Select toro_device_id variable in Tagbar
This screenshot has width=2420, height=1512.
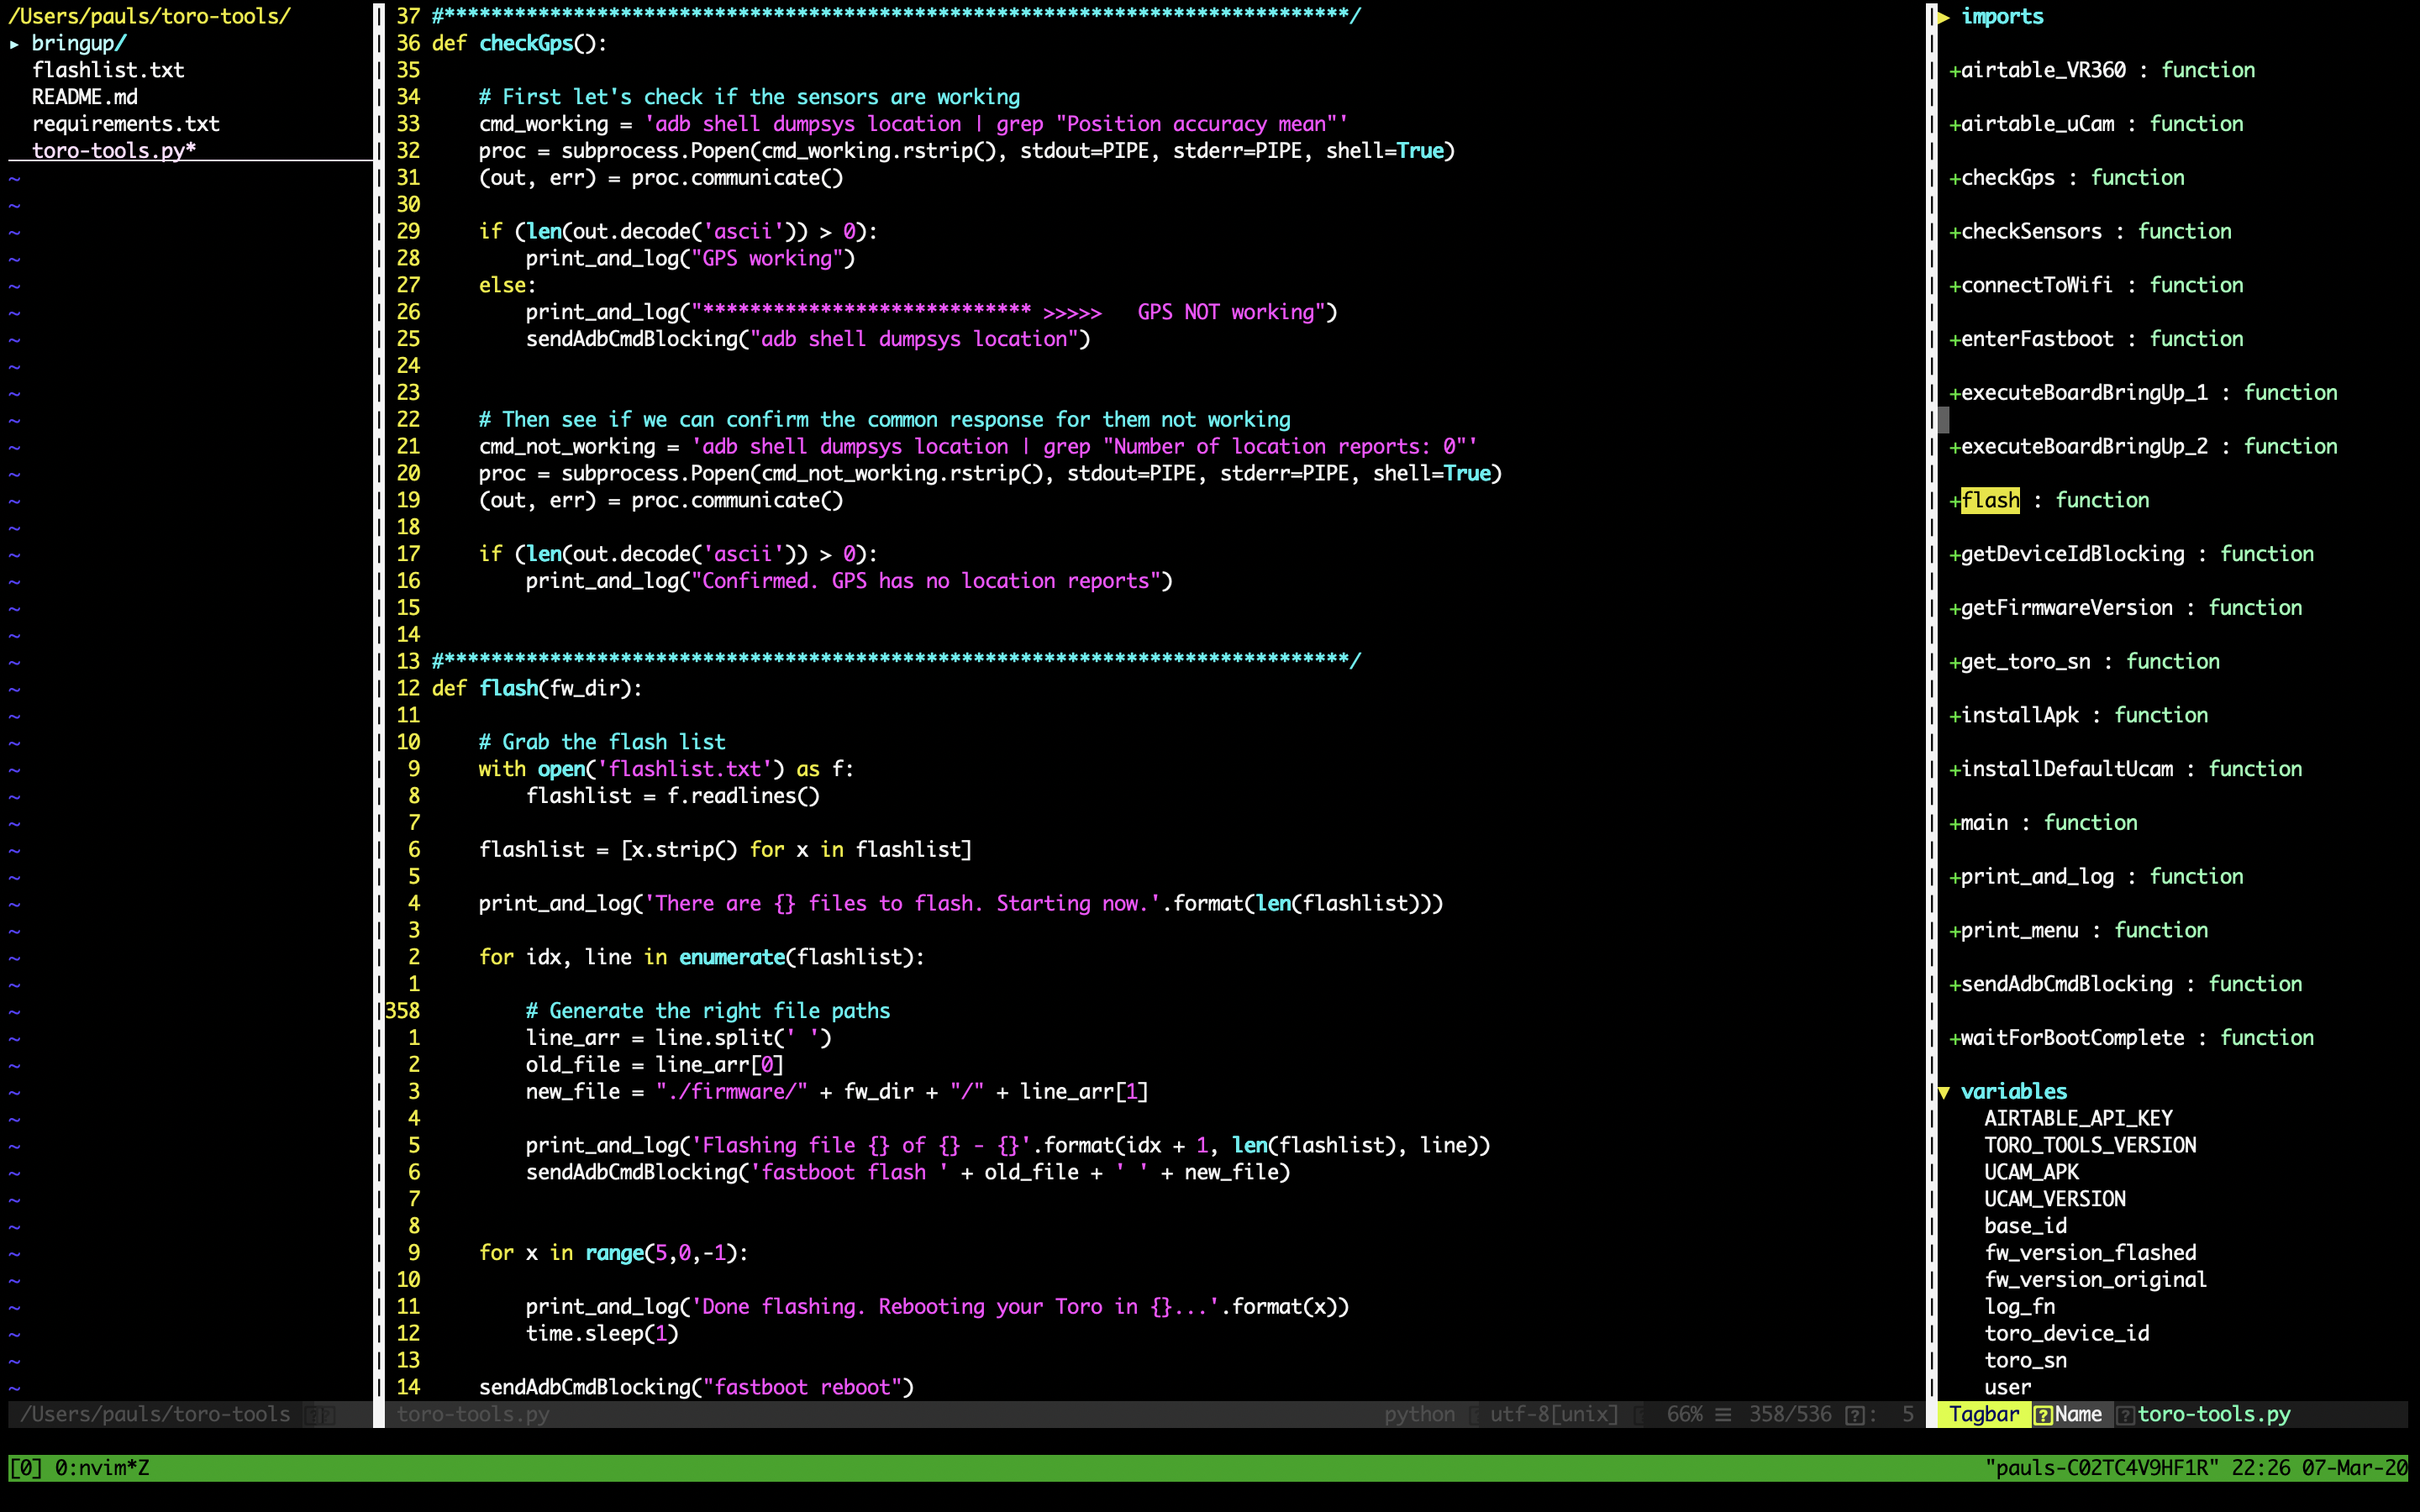tap(2067, 1334)
